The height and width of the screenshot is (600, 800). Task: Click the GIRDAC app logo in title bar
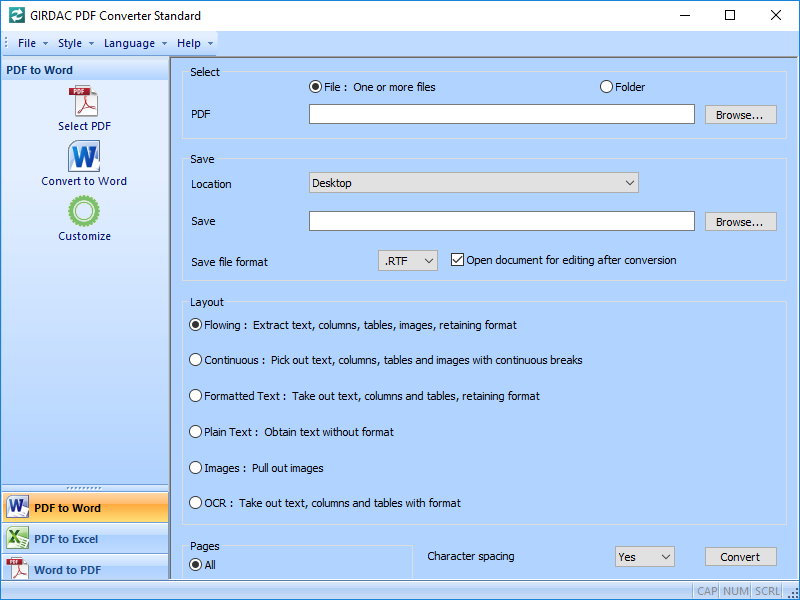(16, 15)
